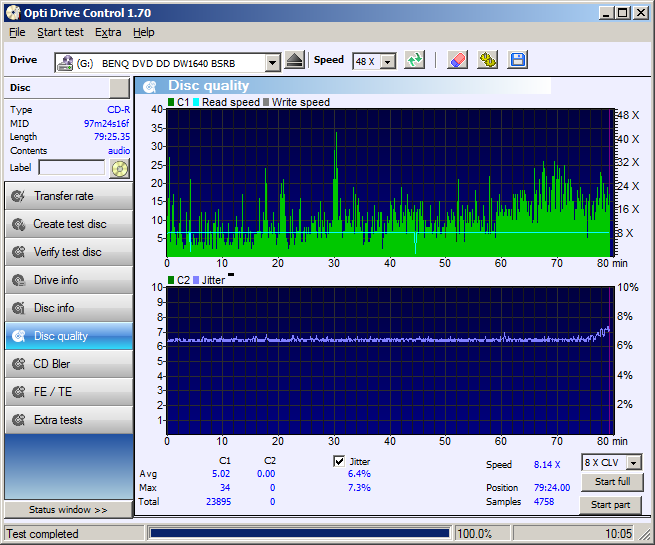Click the C1 Total value 23895

pos(218,502)
